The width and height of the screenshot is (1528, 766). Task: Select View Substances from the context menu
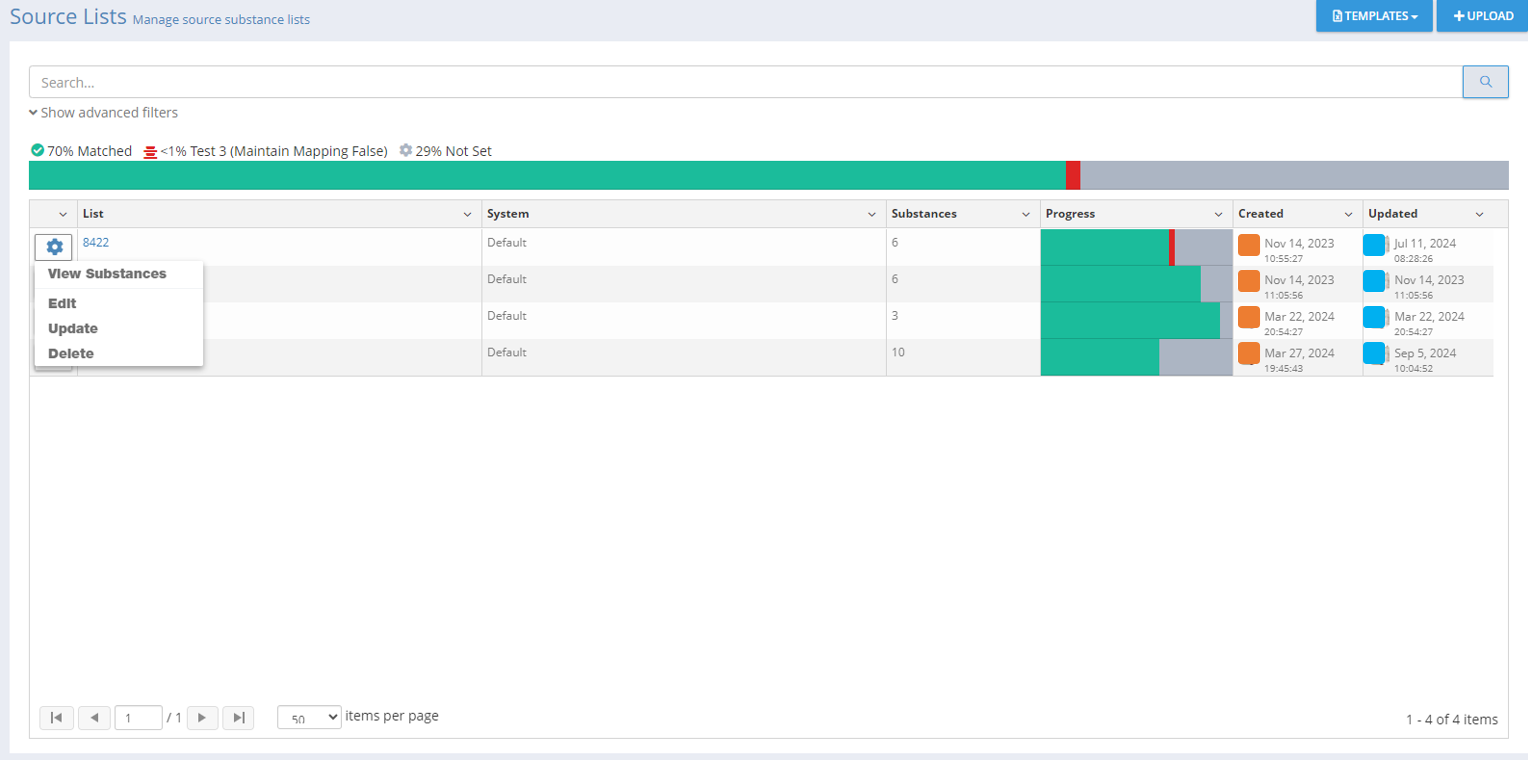[107, 274]
